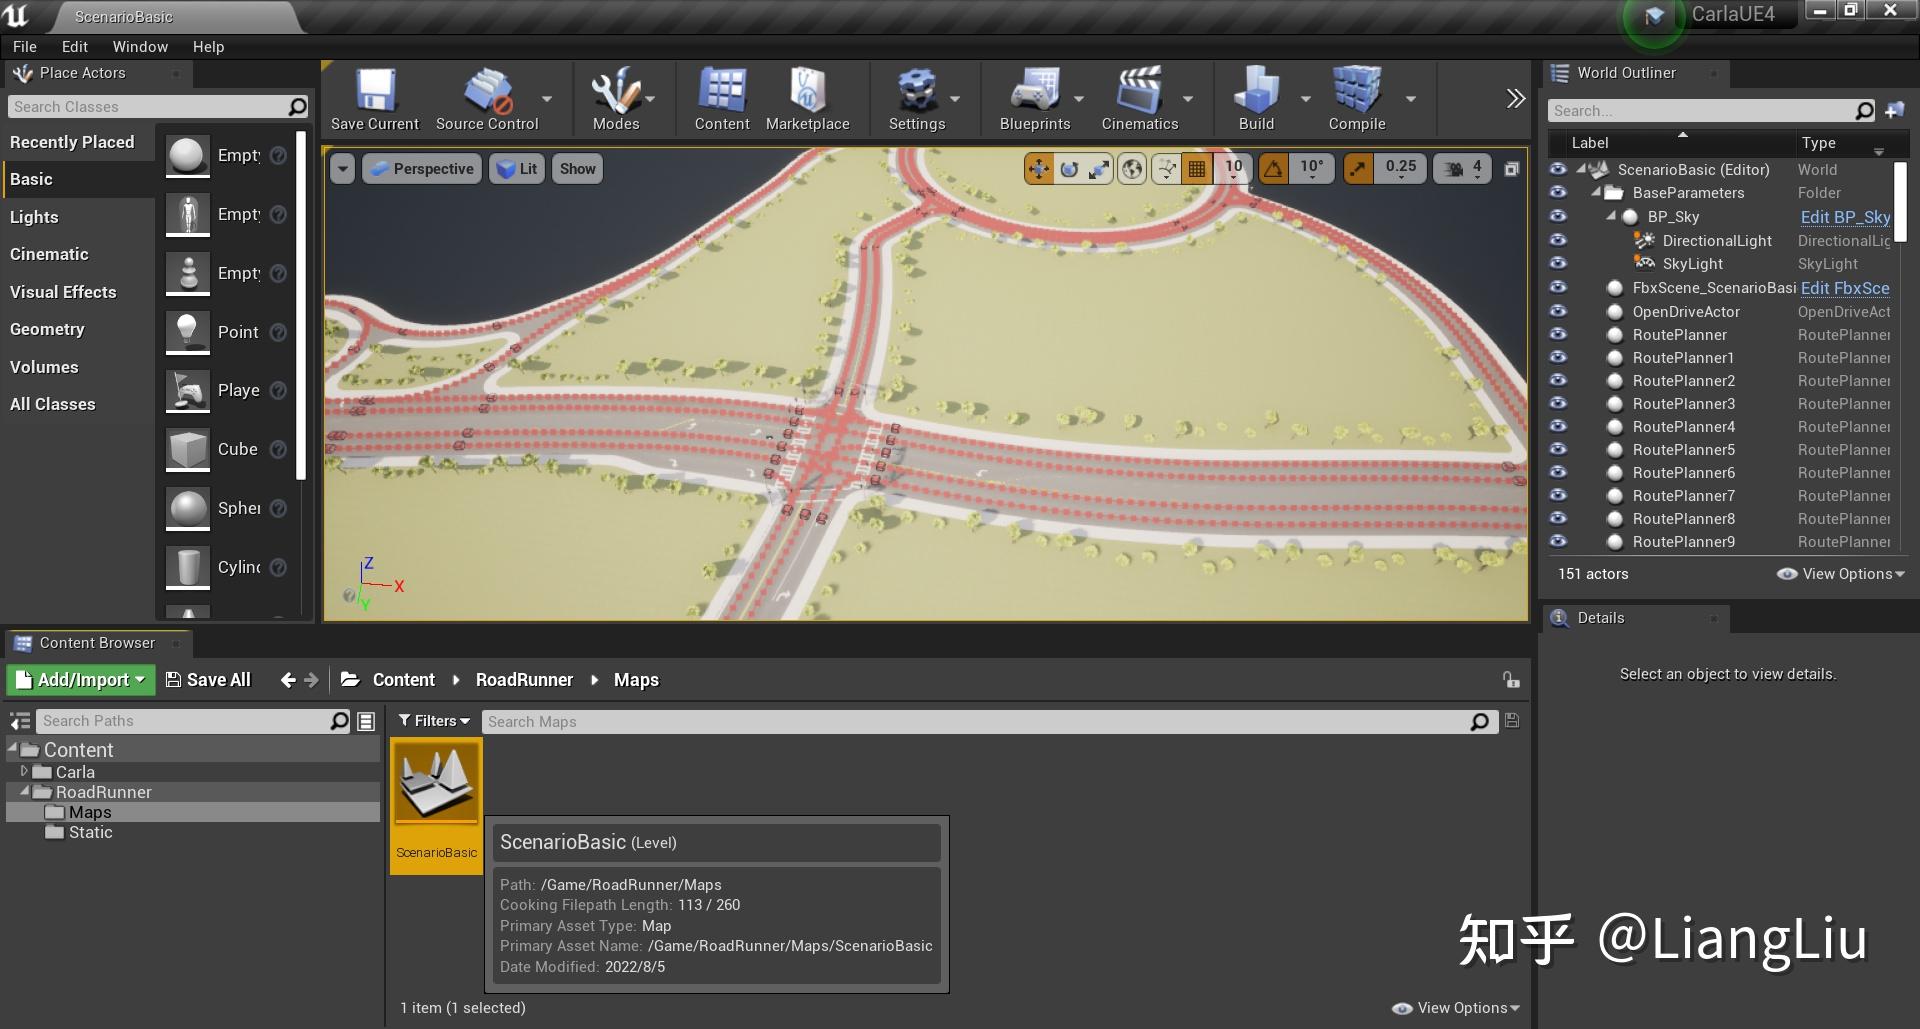Select the ScenarioBasic level thumbnail
The width and height of the screenshot is (1920, 1029).
click(x=436, y=804)
